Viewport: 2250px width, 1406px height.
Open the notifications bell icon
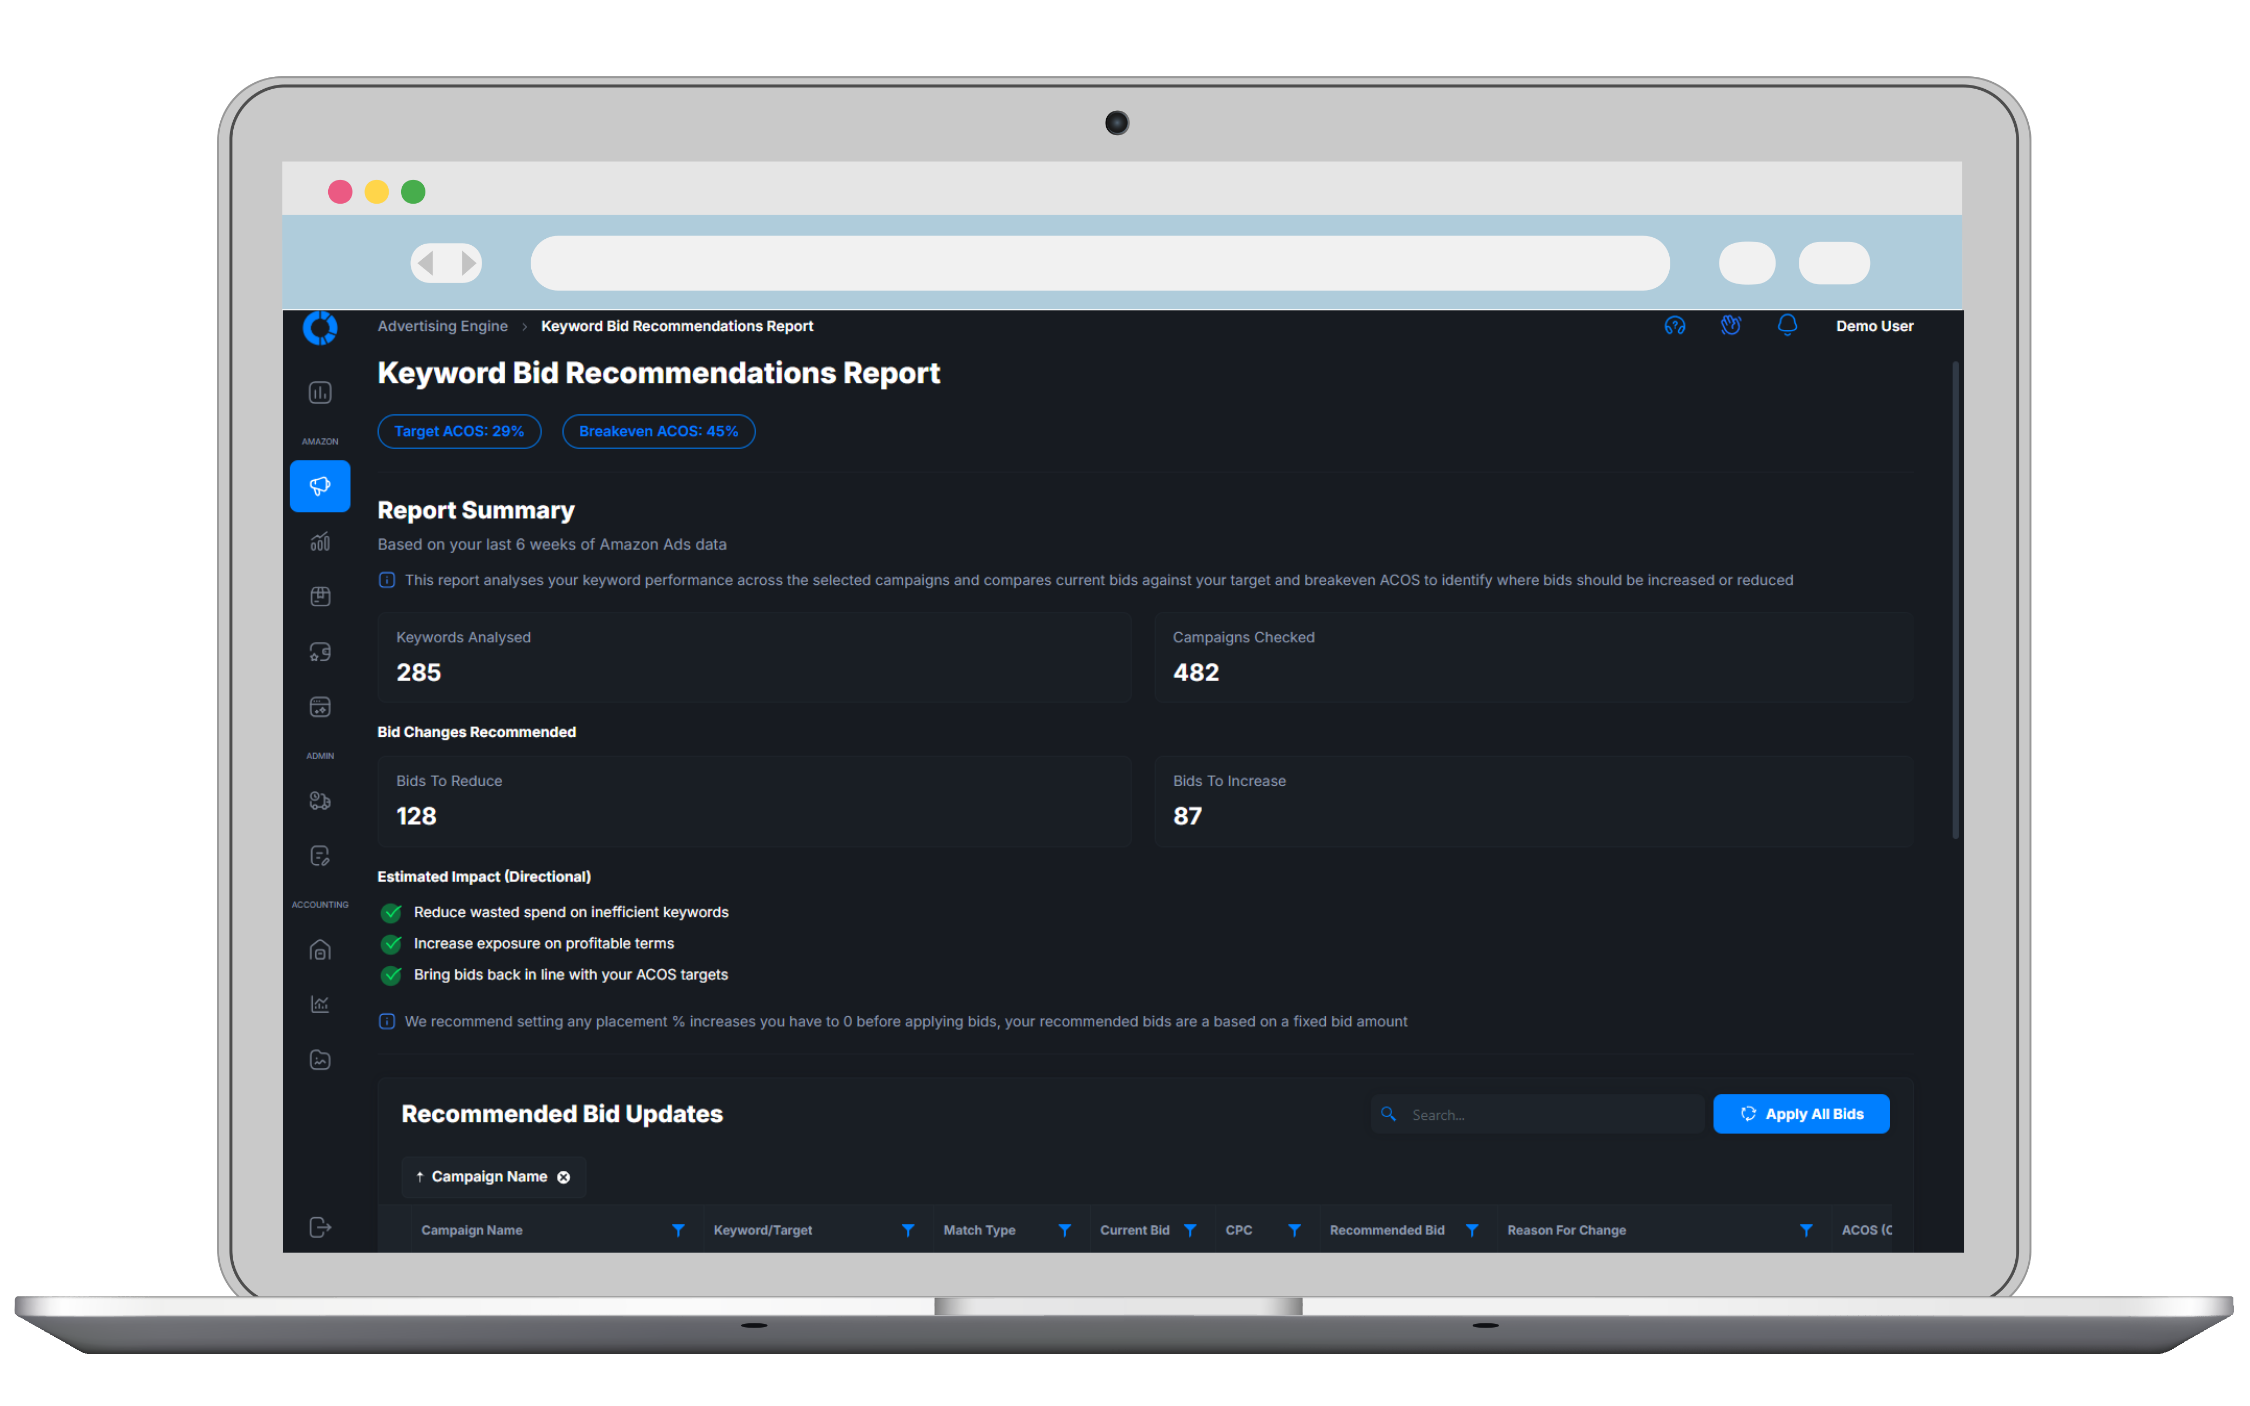pos(1787,326)
